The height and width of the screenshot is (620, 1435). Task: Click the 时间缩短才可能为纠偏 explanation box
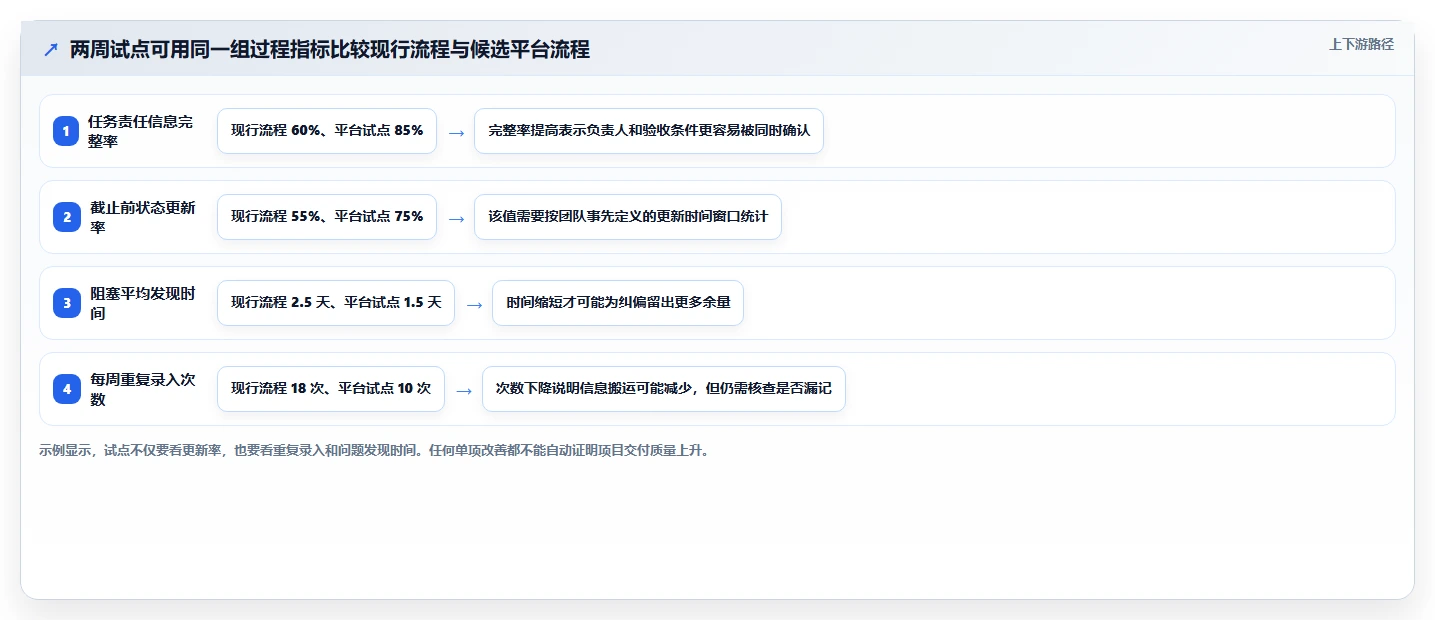coord(618,303)
